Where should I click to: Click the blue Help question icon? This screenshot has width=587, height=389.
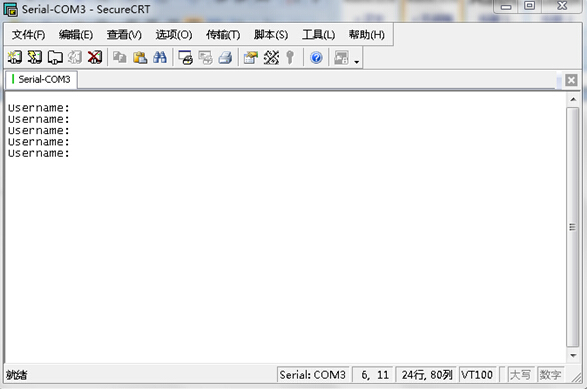[316, 57]
